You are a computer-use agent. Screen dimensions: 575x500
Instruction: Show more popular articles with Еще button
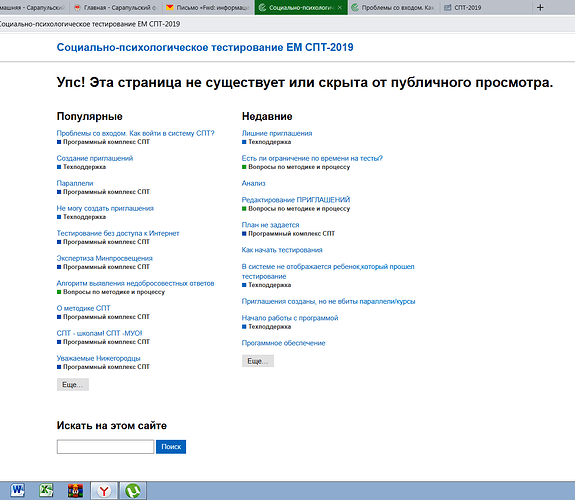coord(73,384)
